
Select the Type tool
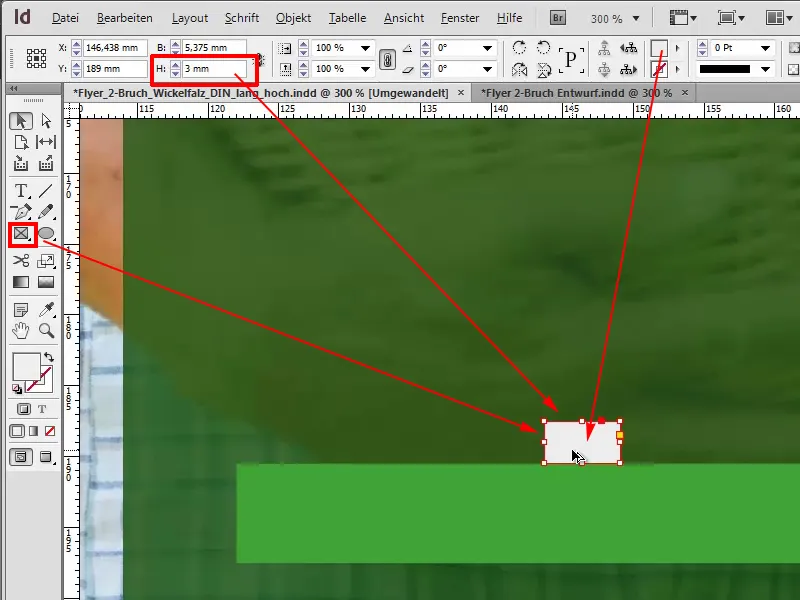point(21,191)
